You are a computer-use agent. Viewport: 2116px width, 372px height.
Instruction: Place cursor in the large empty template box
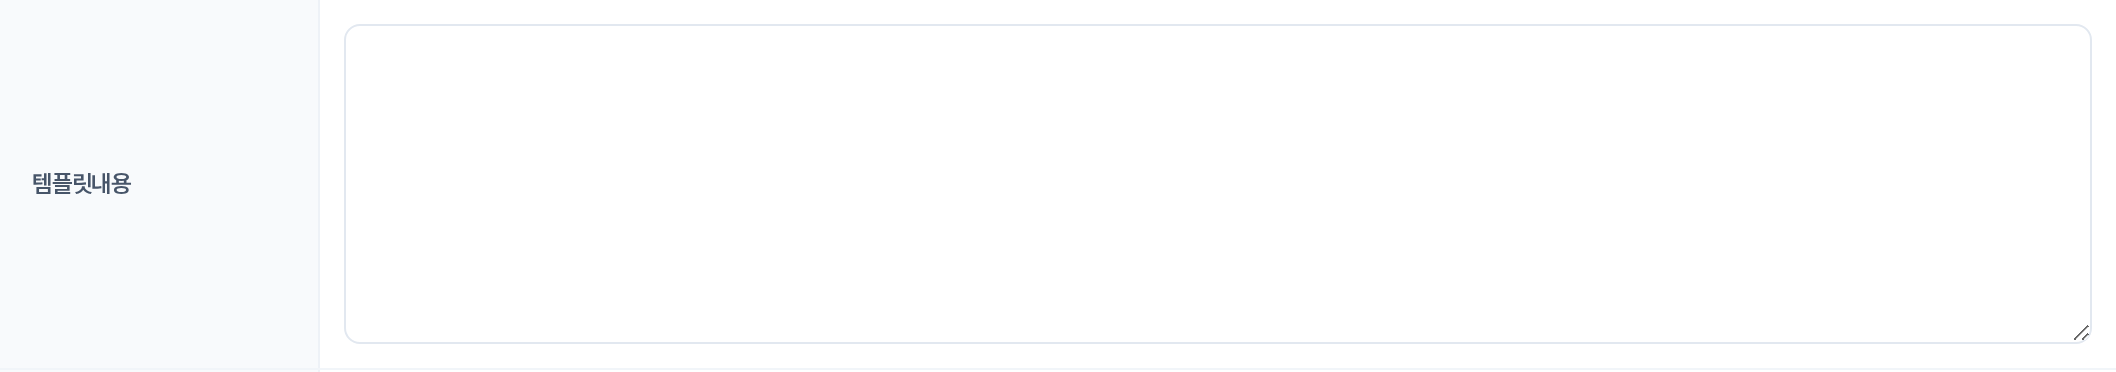tap(1217, 184)
